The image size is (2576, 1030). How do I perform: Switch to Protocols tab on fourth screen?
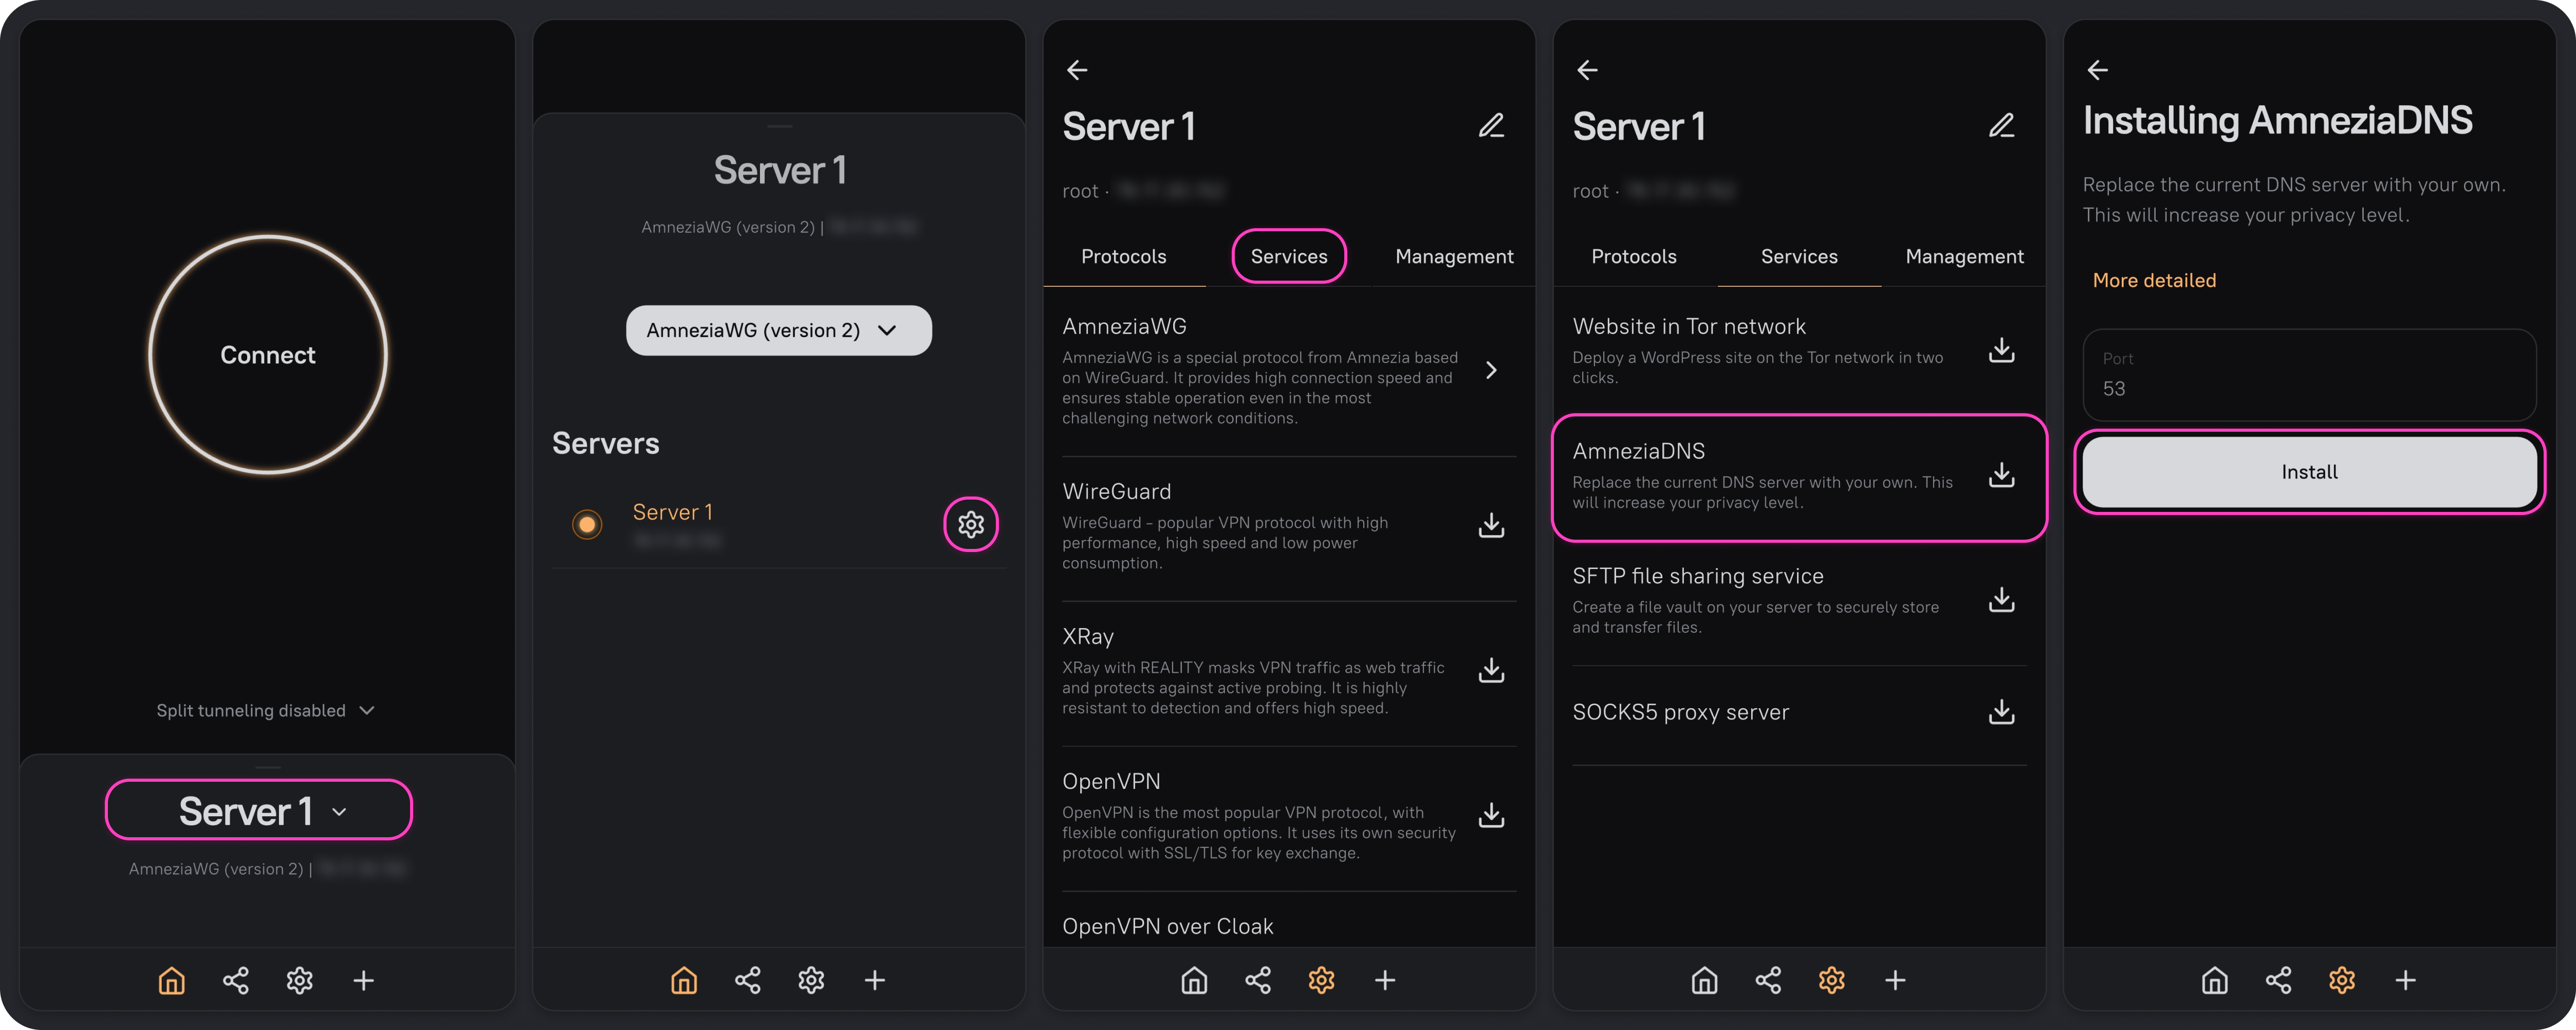point(1634,257)
